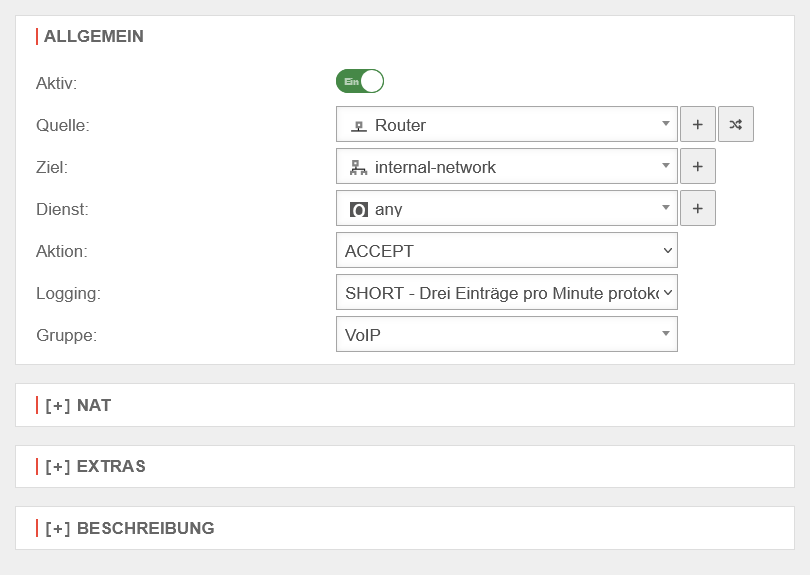Expand the EXTRAS section
Image resolution: width=810 pixels, height=575 pixels.
[95, 467]
